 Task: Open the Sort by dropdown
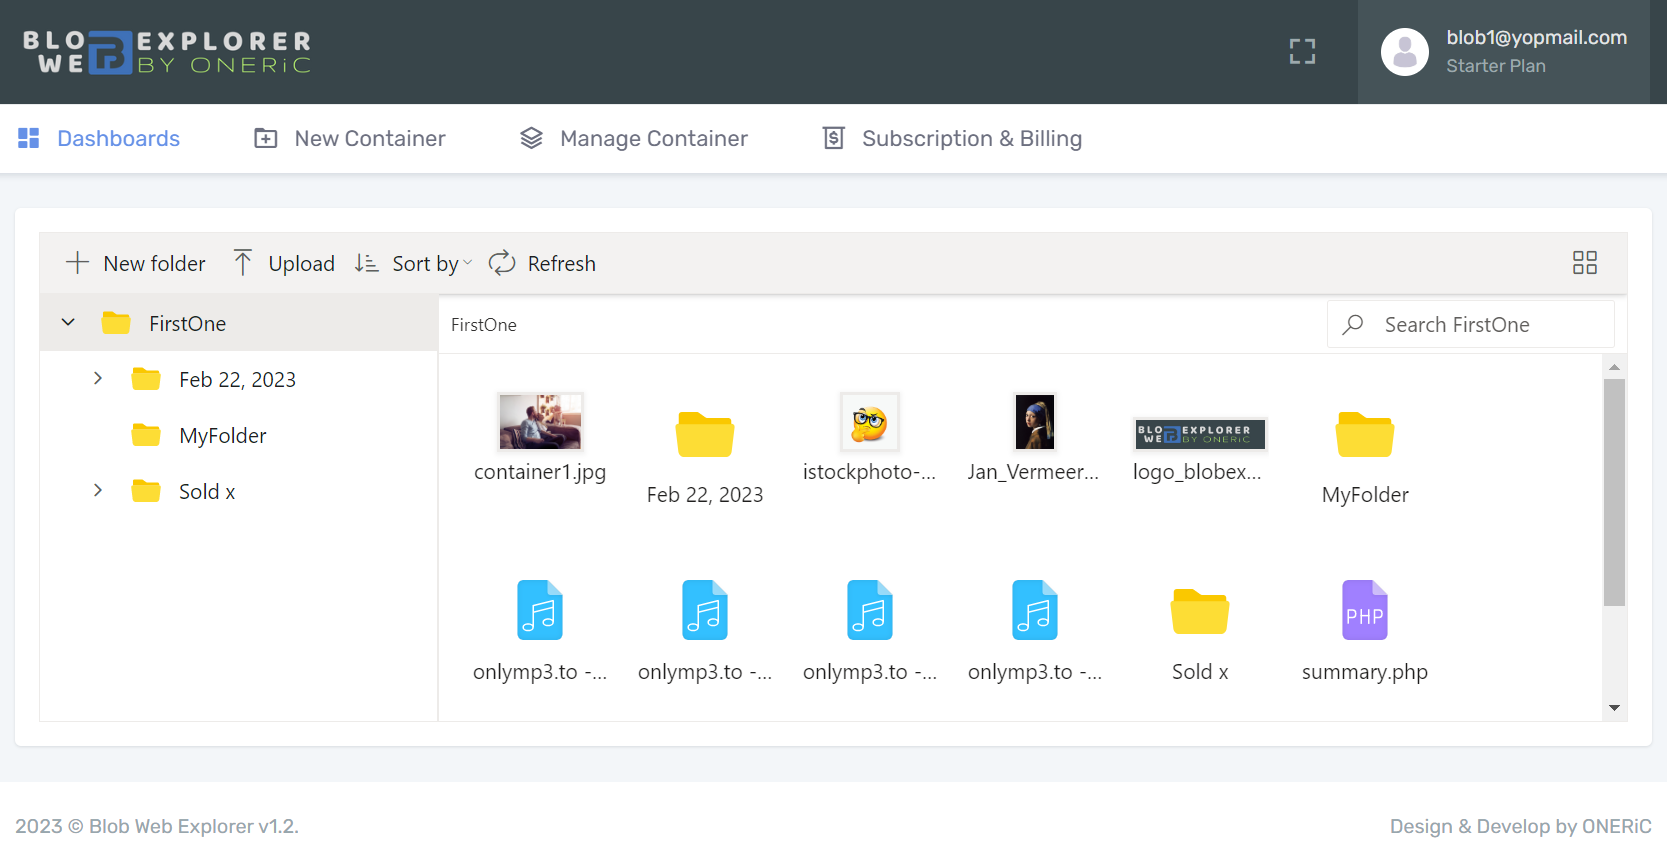[x=414, y=264]
